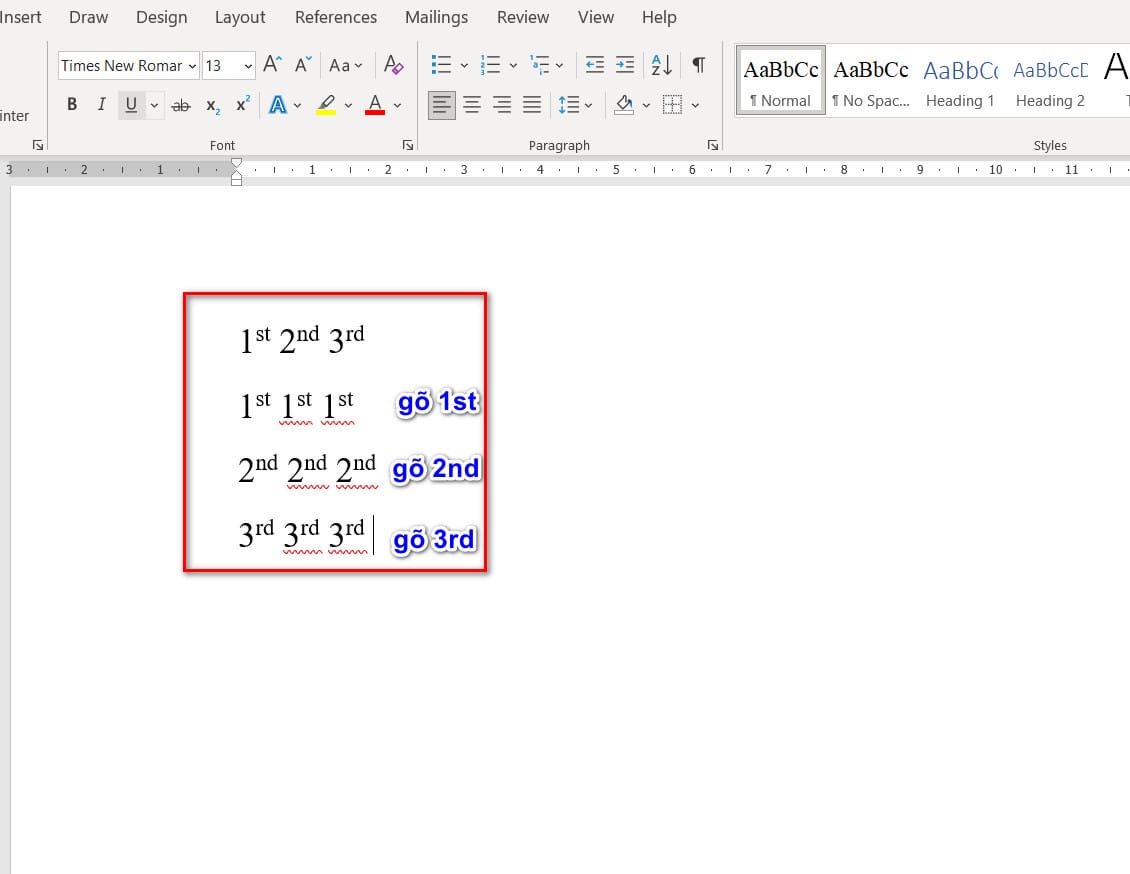Switch to the Layout tab
This screenshot has height=874, width=1130.
click(240, 17)
